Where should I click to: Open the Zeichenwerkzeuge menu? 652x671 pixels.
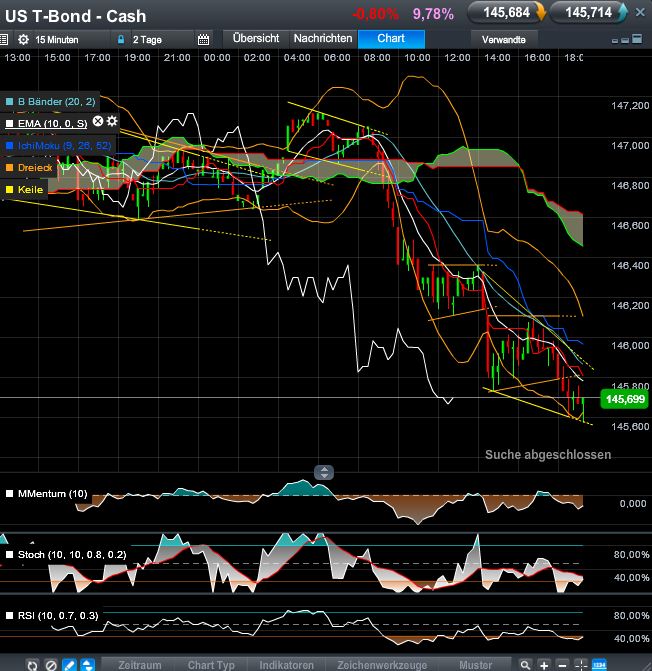(x=382, y=665)
